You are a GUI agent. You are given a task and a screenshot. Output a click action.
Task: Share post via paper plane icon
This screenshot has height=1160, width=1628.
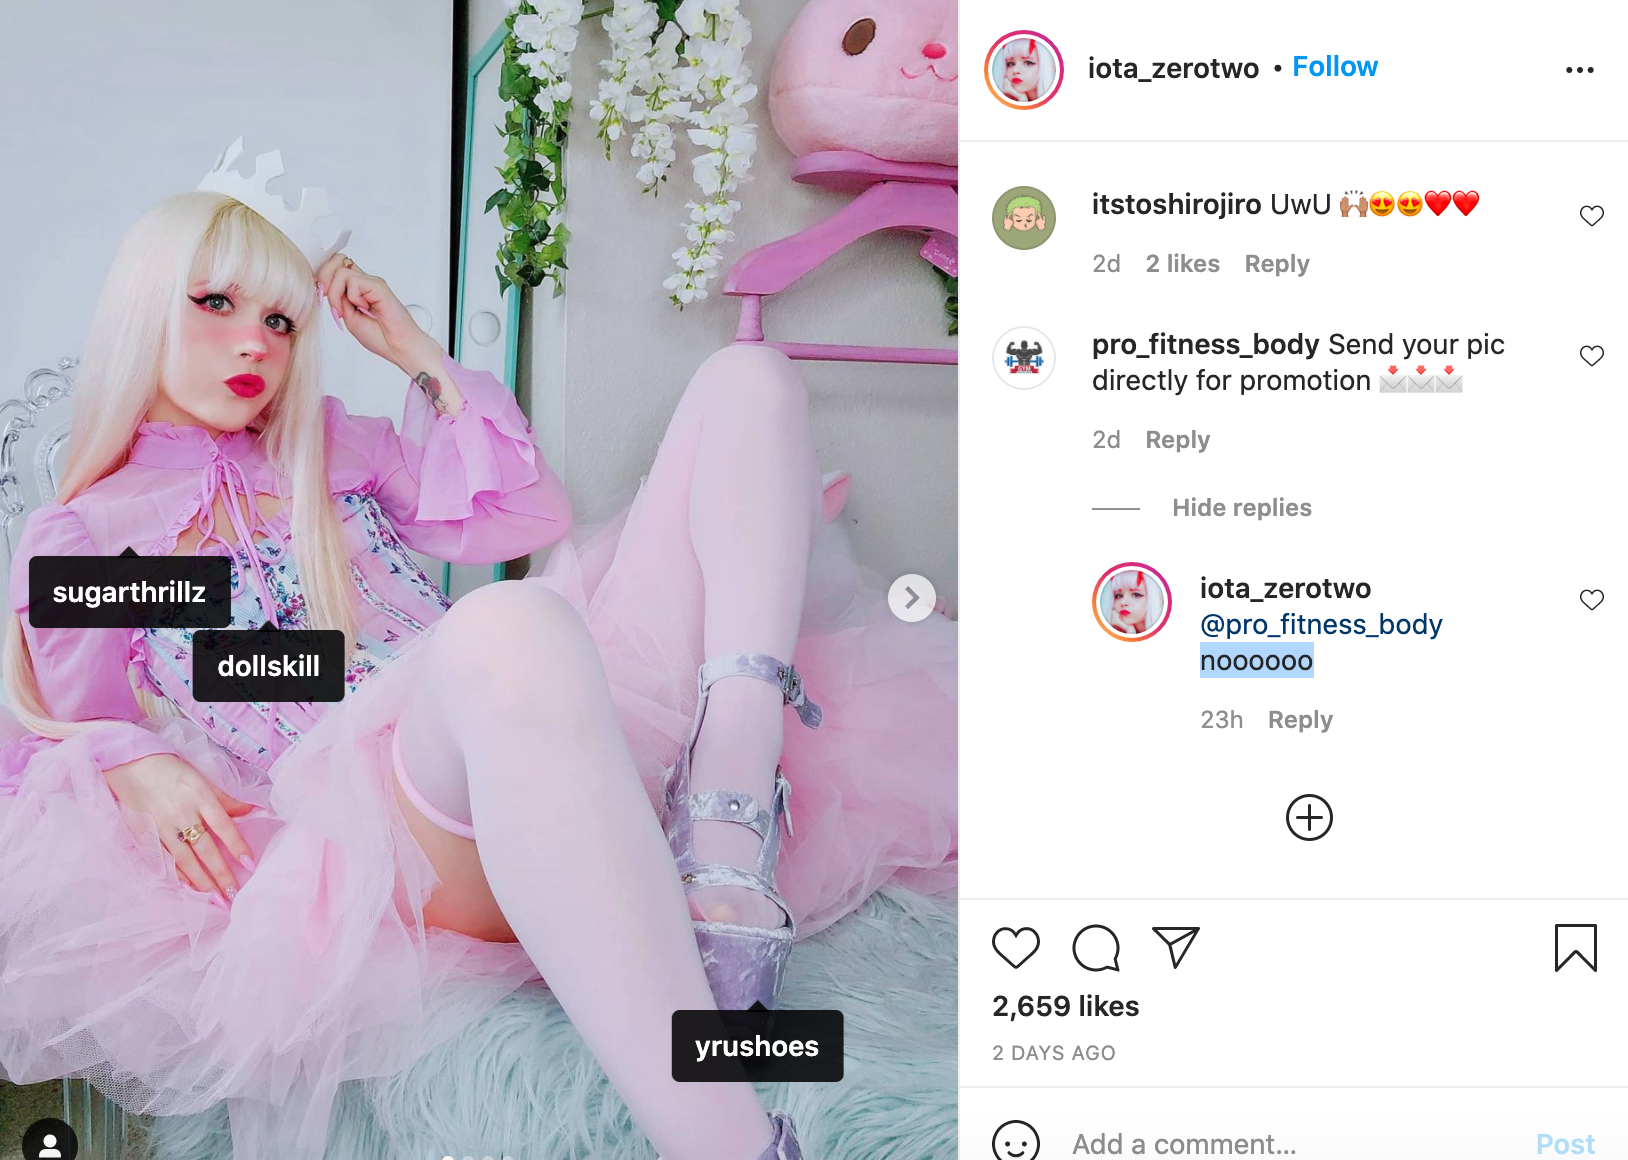tap(1176, 947)
